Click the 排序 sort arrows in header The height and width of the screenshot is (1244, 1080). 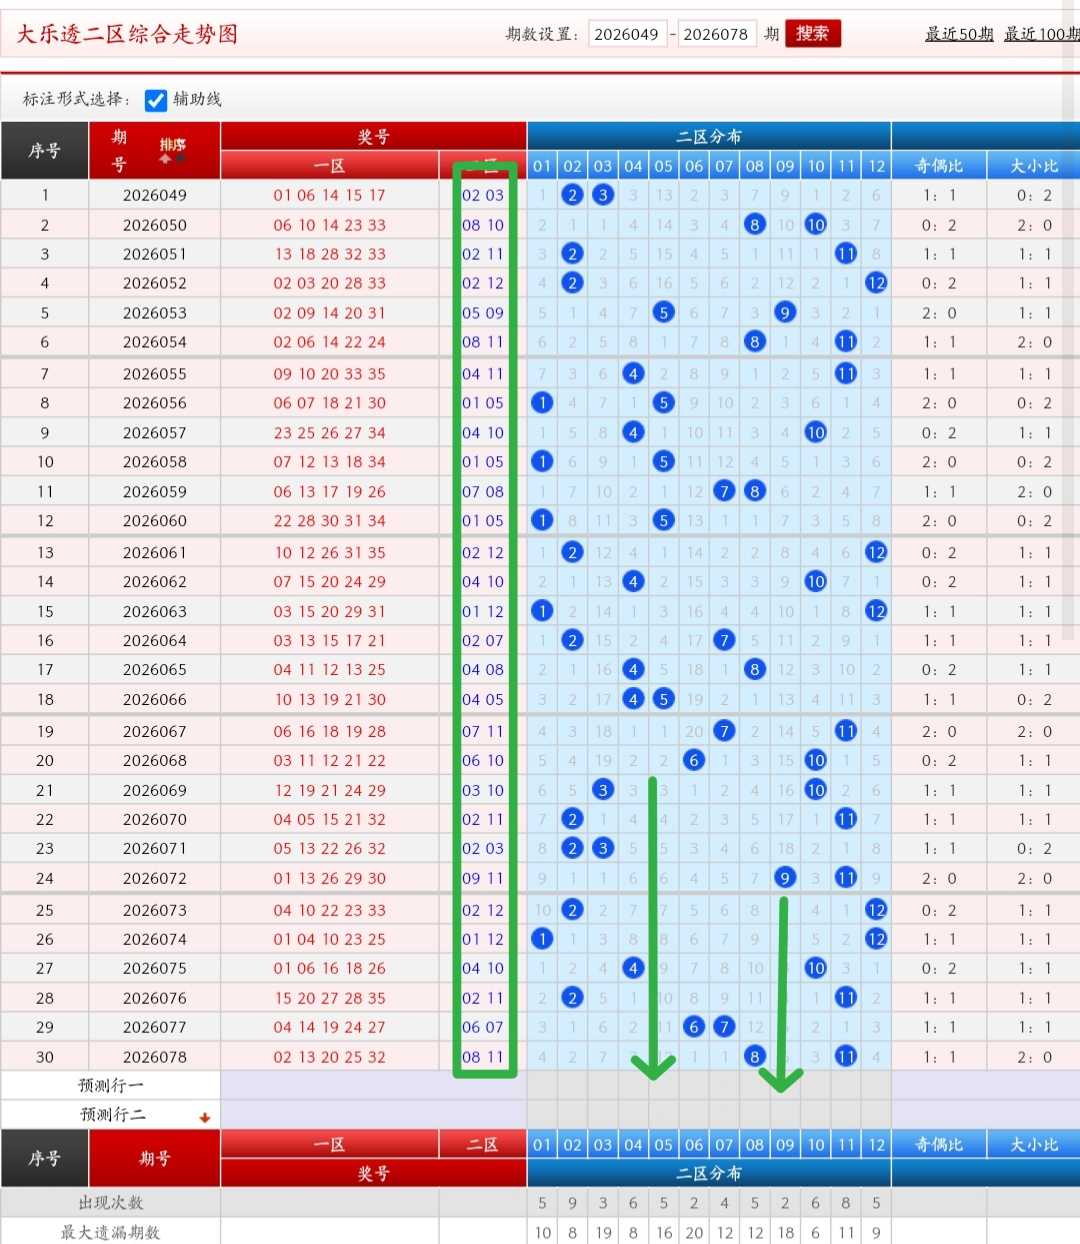pyautogui.click(x=173, y=151)
